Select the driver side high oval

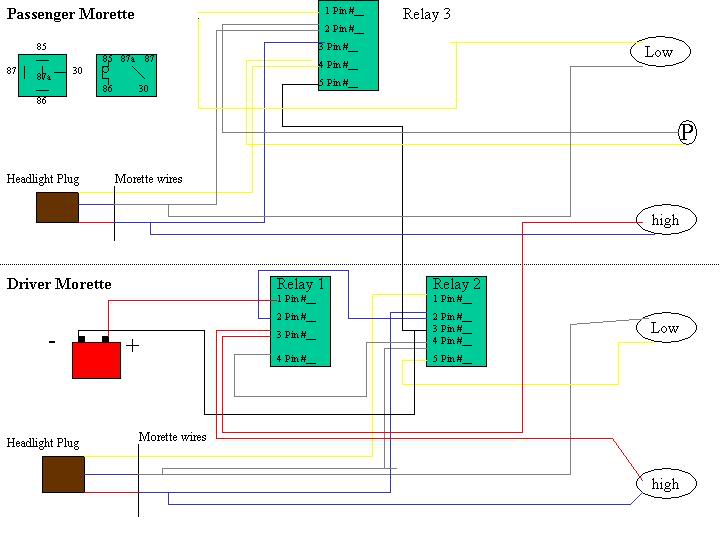coord(664,484)
